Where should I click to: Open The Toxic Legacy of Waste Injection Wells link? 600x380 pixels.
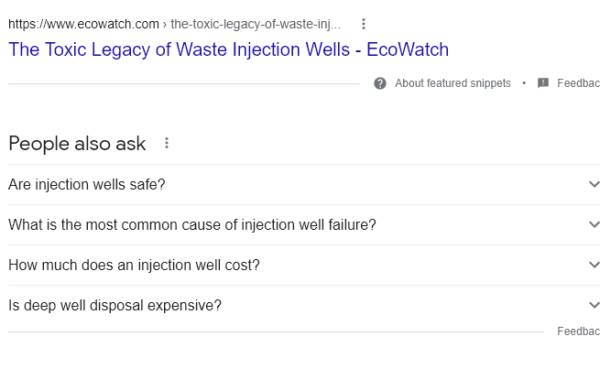tap(228, 50)
